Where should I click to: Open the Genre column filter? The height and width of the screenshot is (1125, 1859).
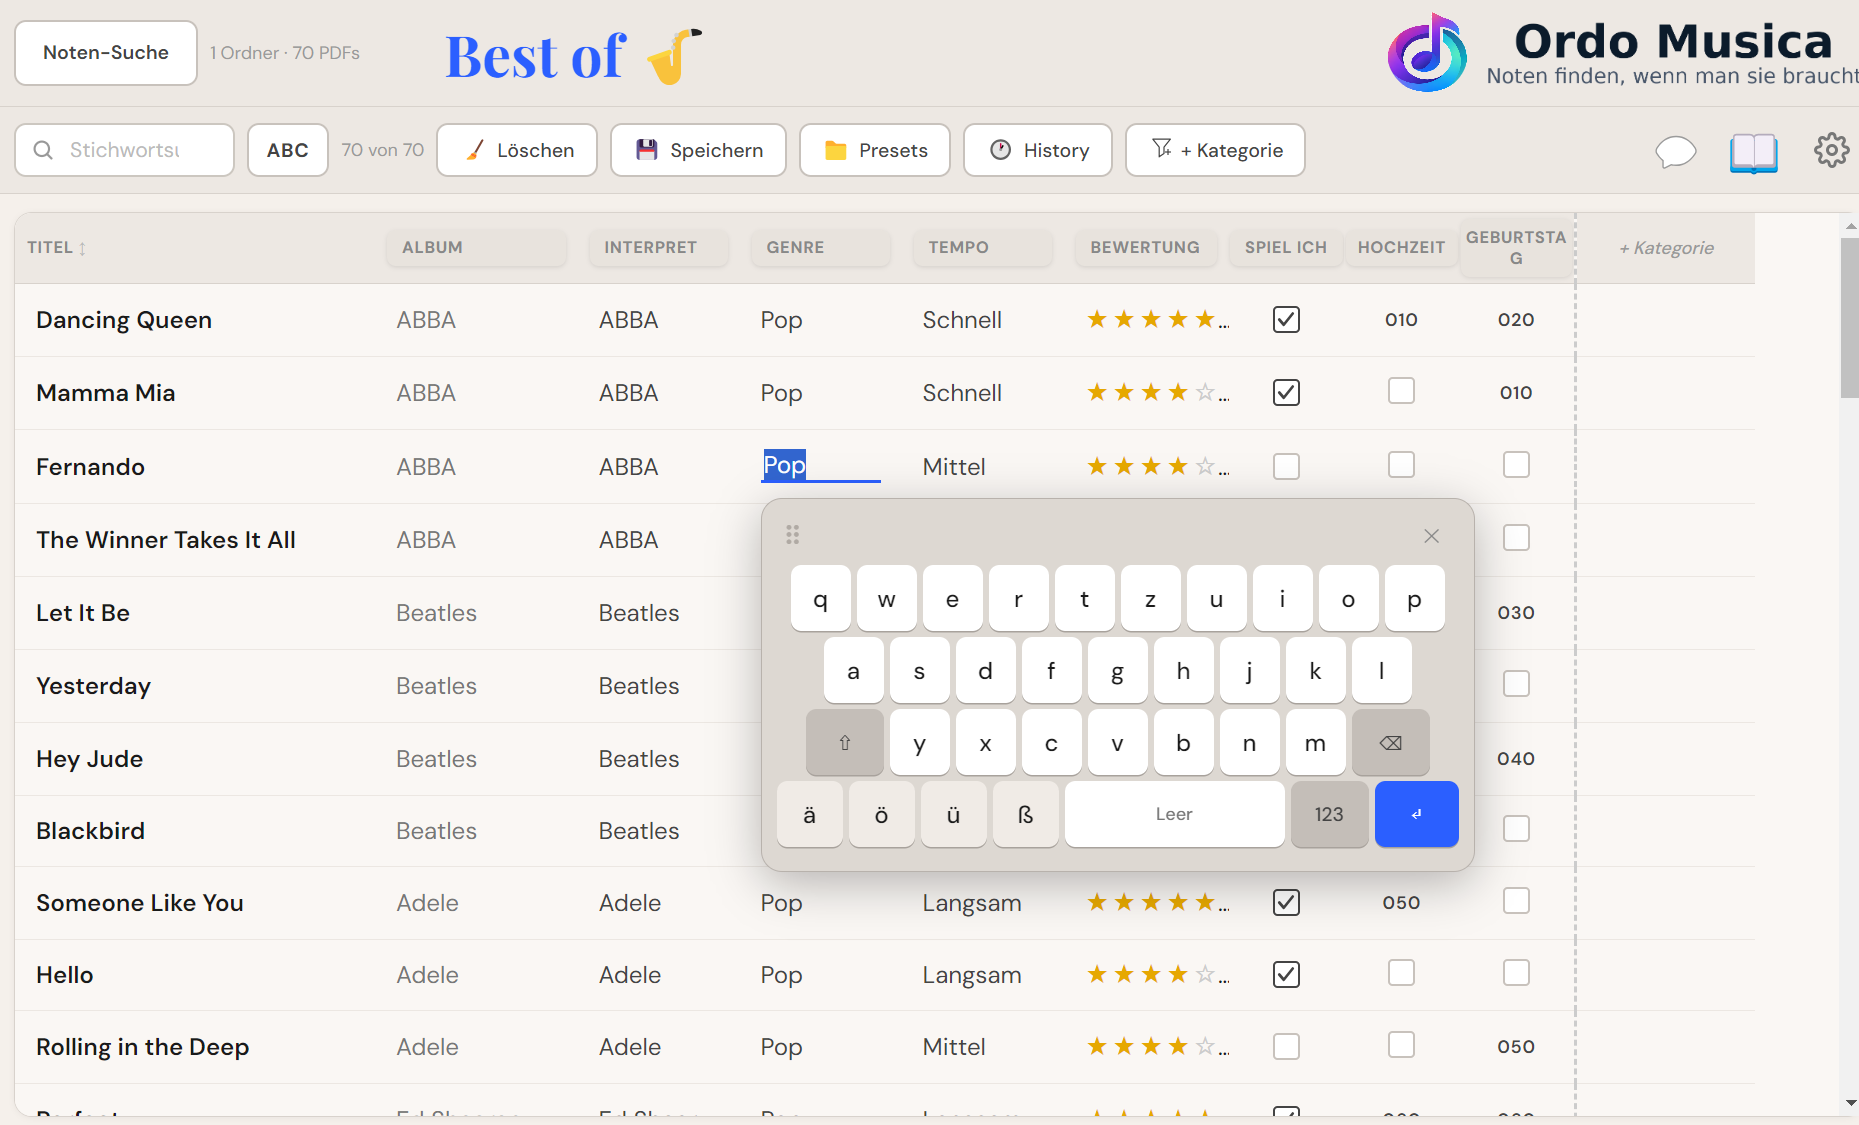pos(820,248)
